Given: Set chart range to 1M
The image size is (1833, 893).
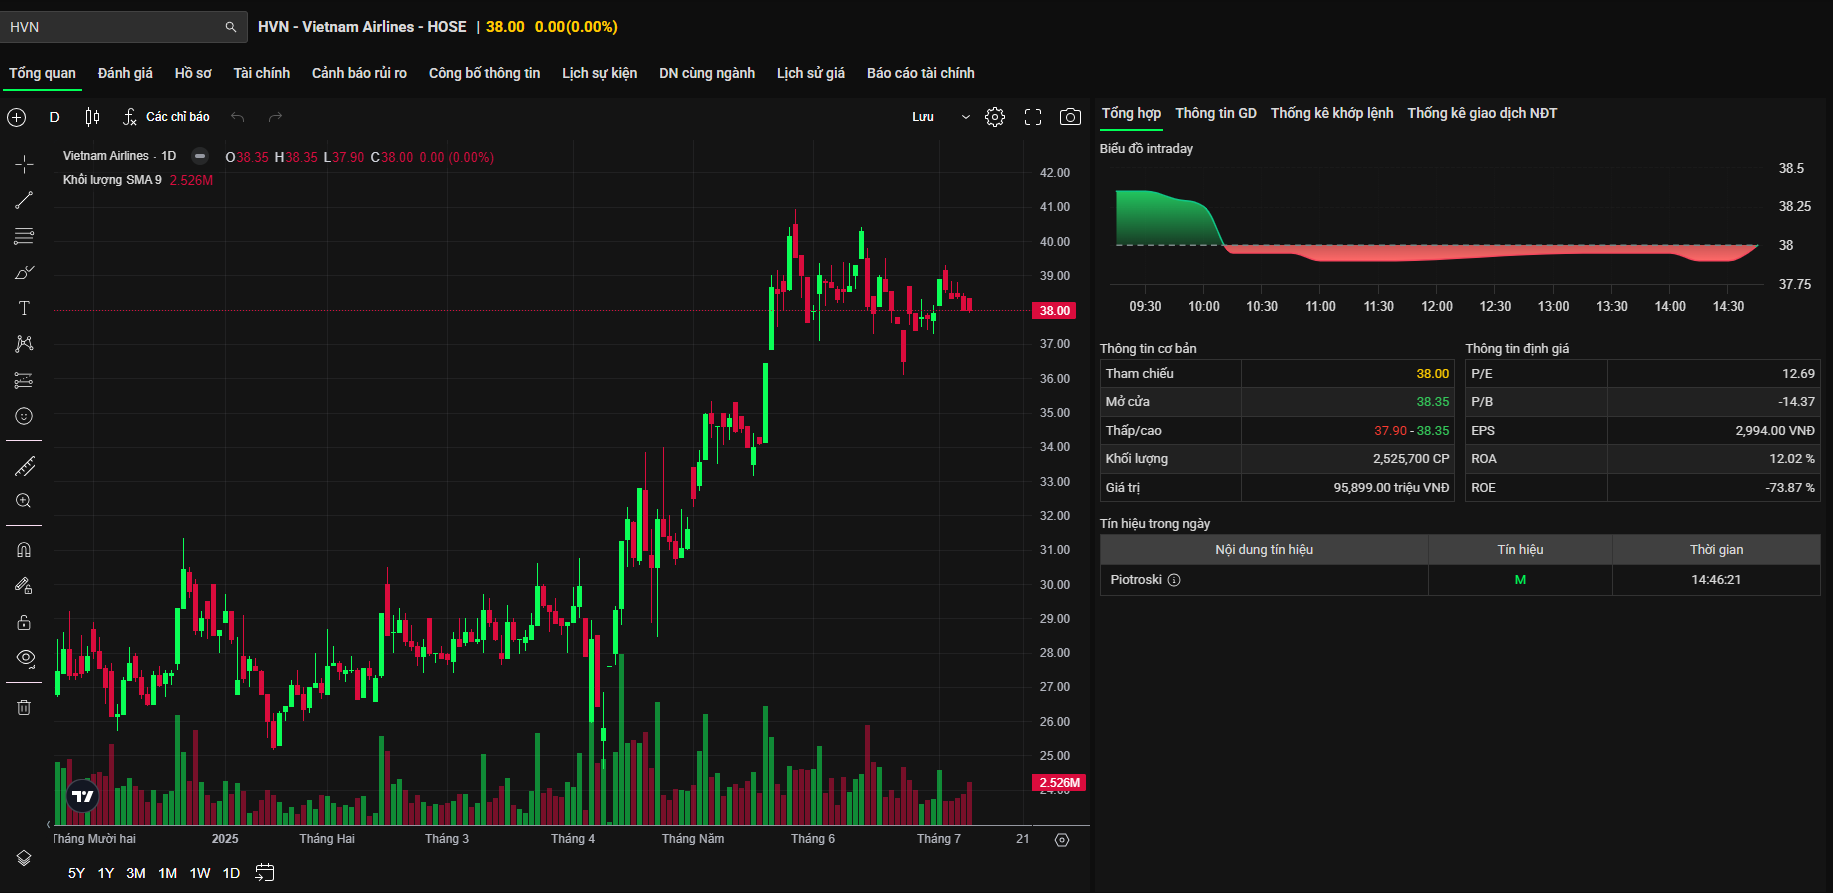Looking at the screenshot, I should pyautogui.click(x=168, y=873).
